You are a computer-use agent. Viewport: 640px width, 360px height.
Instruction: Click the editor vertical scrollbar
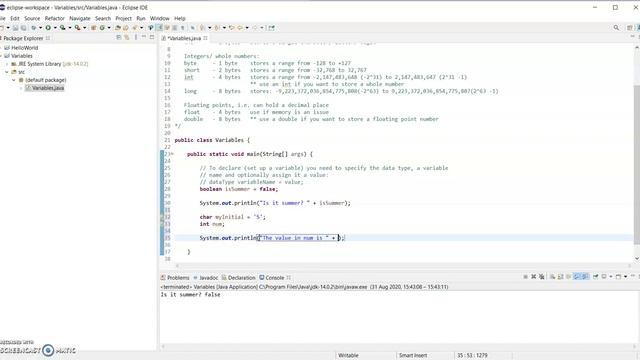[637, 163]
